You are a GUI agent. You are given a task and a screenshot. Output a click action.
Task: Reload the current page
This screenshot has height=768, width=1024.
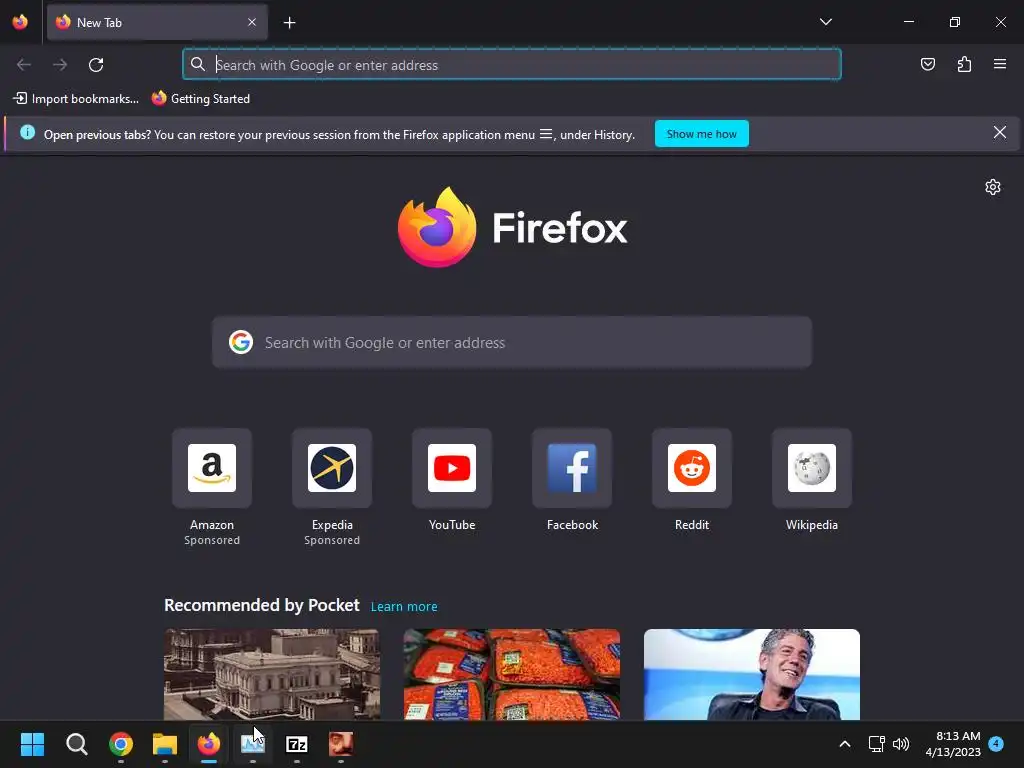pos(96,65)
